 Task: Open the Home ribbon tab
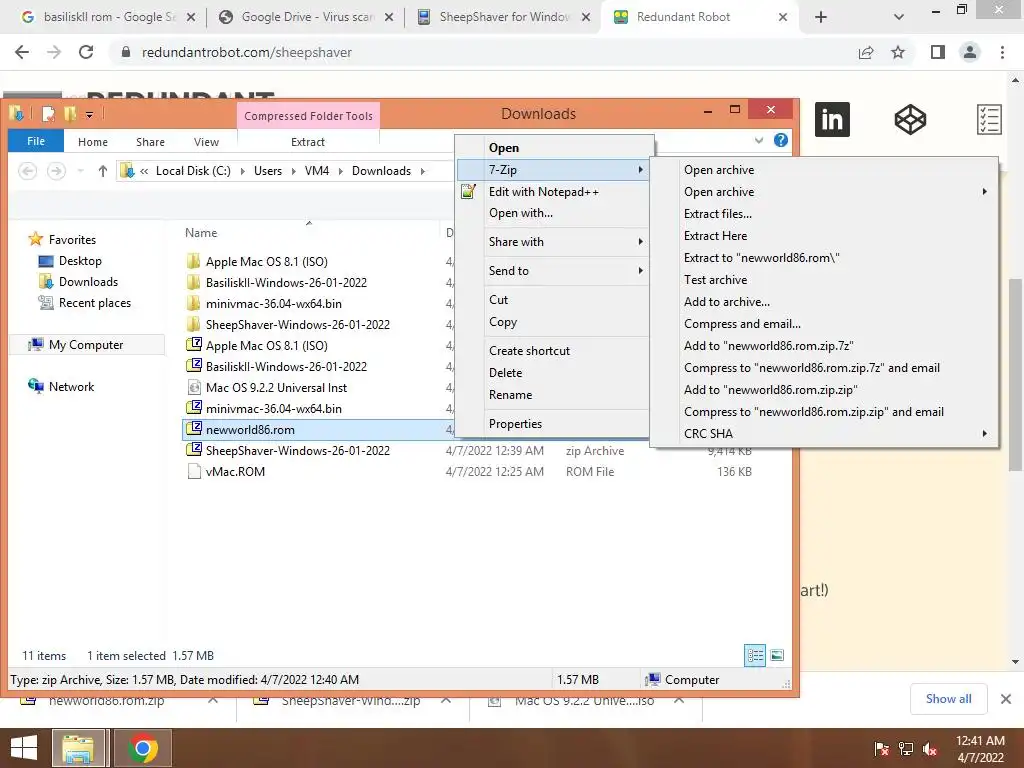pos(93,142)
